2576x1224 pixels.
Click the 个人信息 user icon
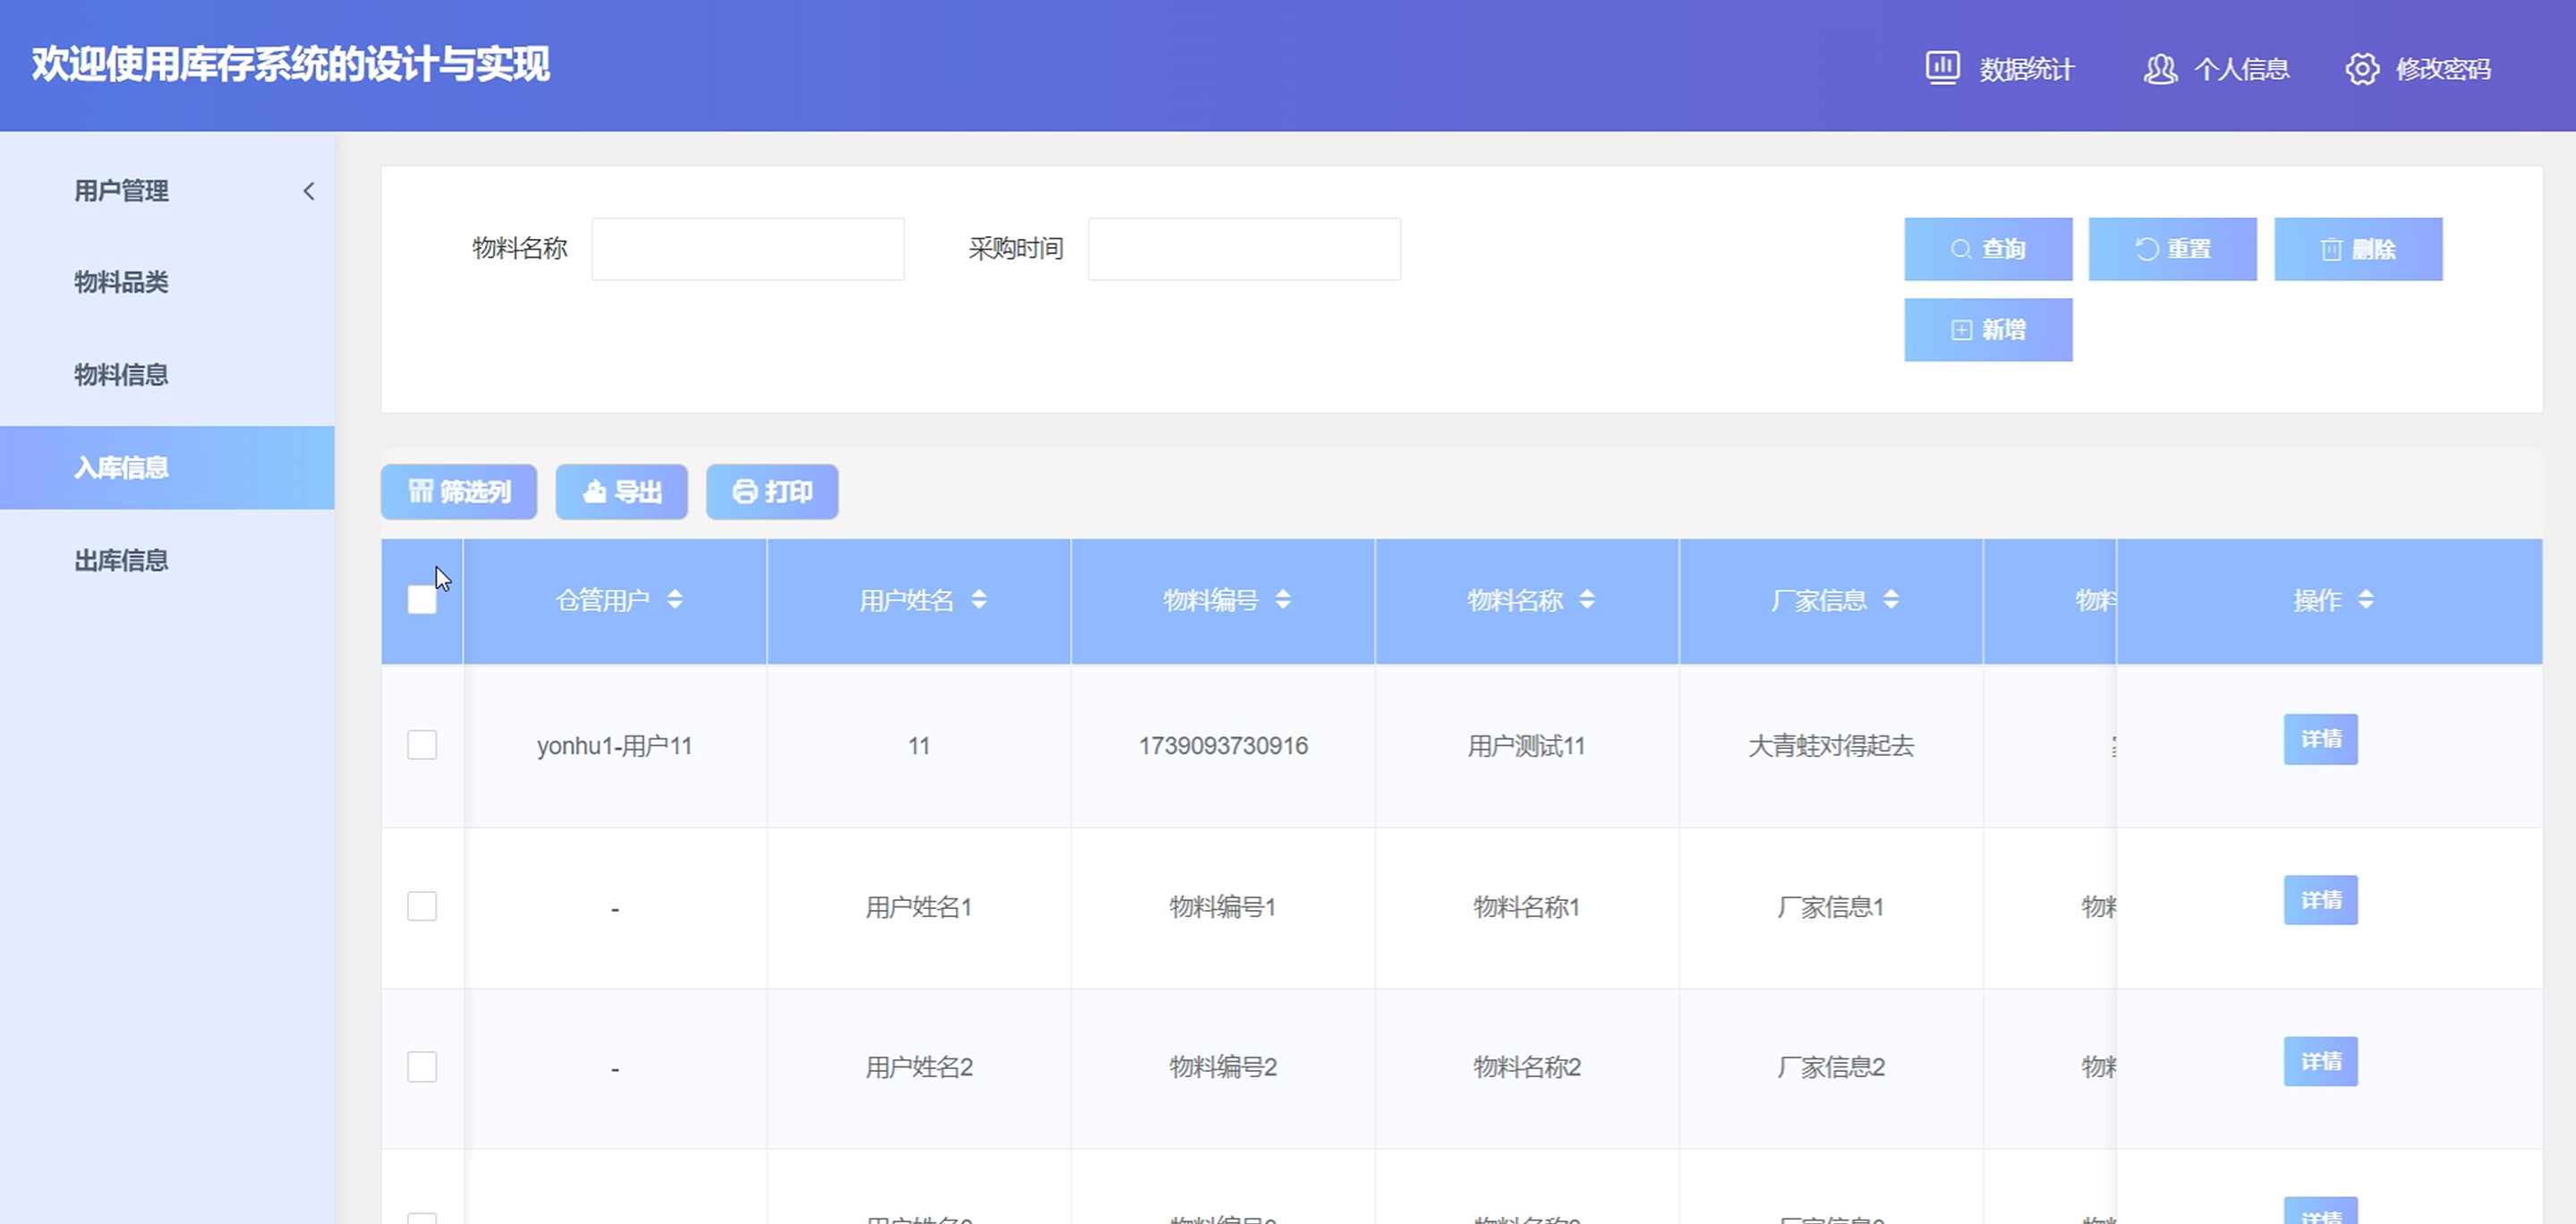point(2159,69)
